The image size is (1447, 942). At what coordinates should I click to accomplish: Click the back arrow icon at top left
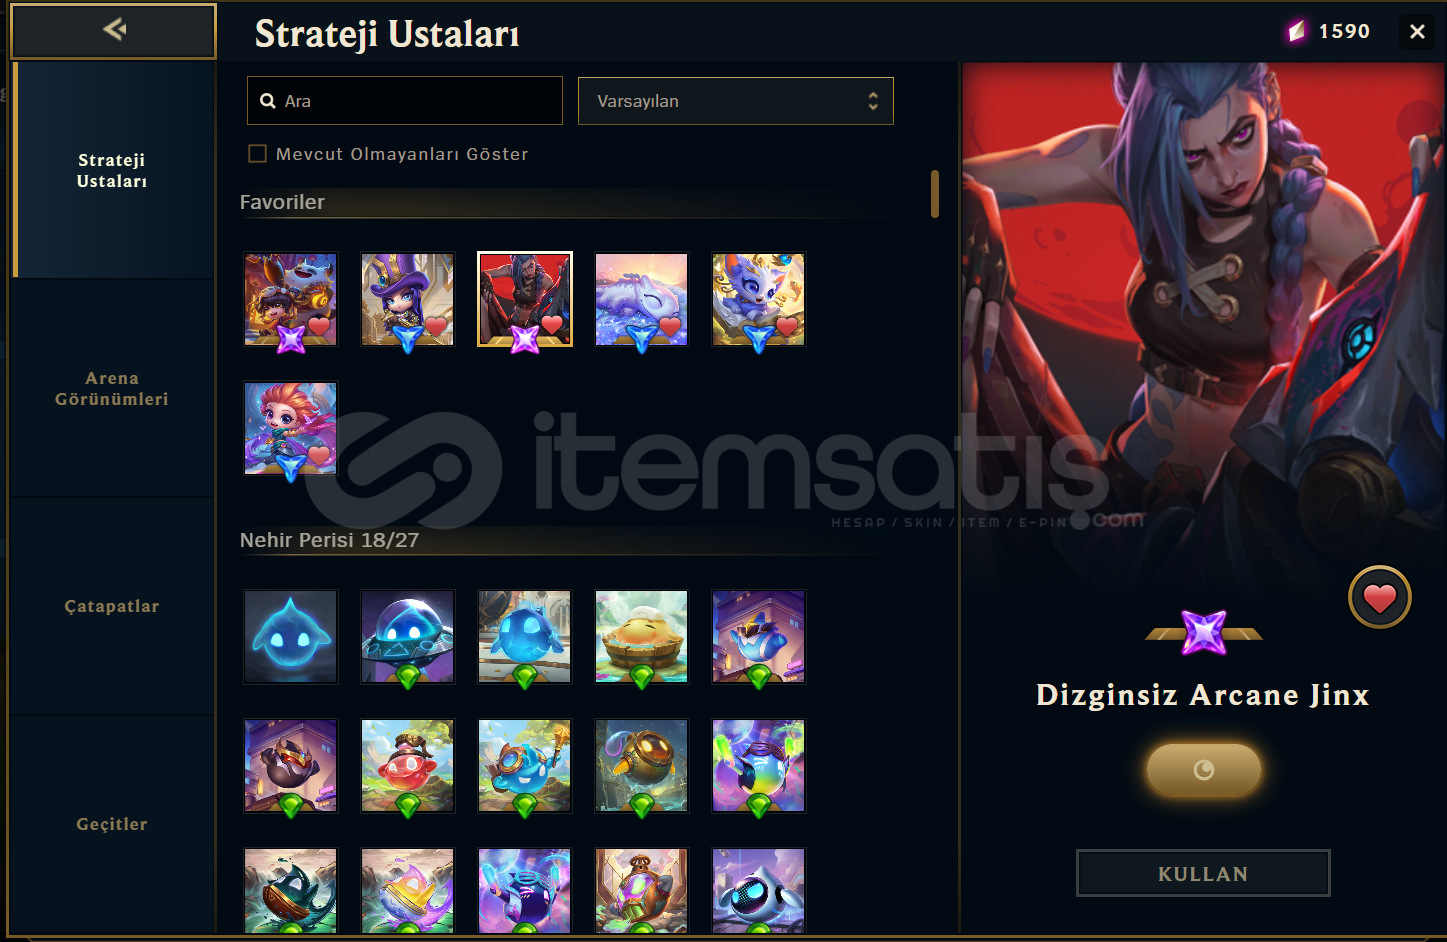[x=114, y=30]
